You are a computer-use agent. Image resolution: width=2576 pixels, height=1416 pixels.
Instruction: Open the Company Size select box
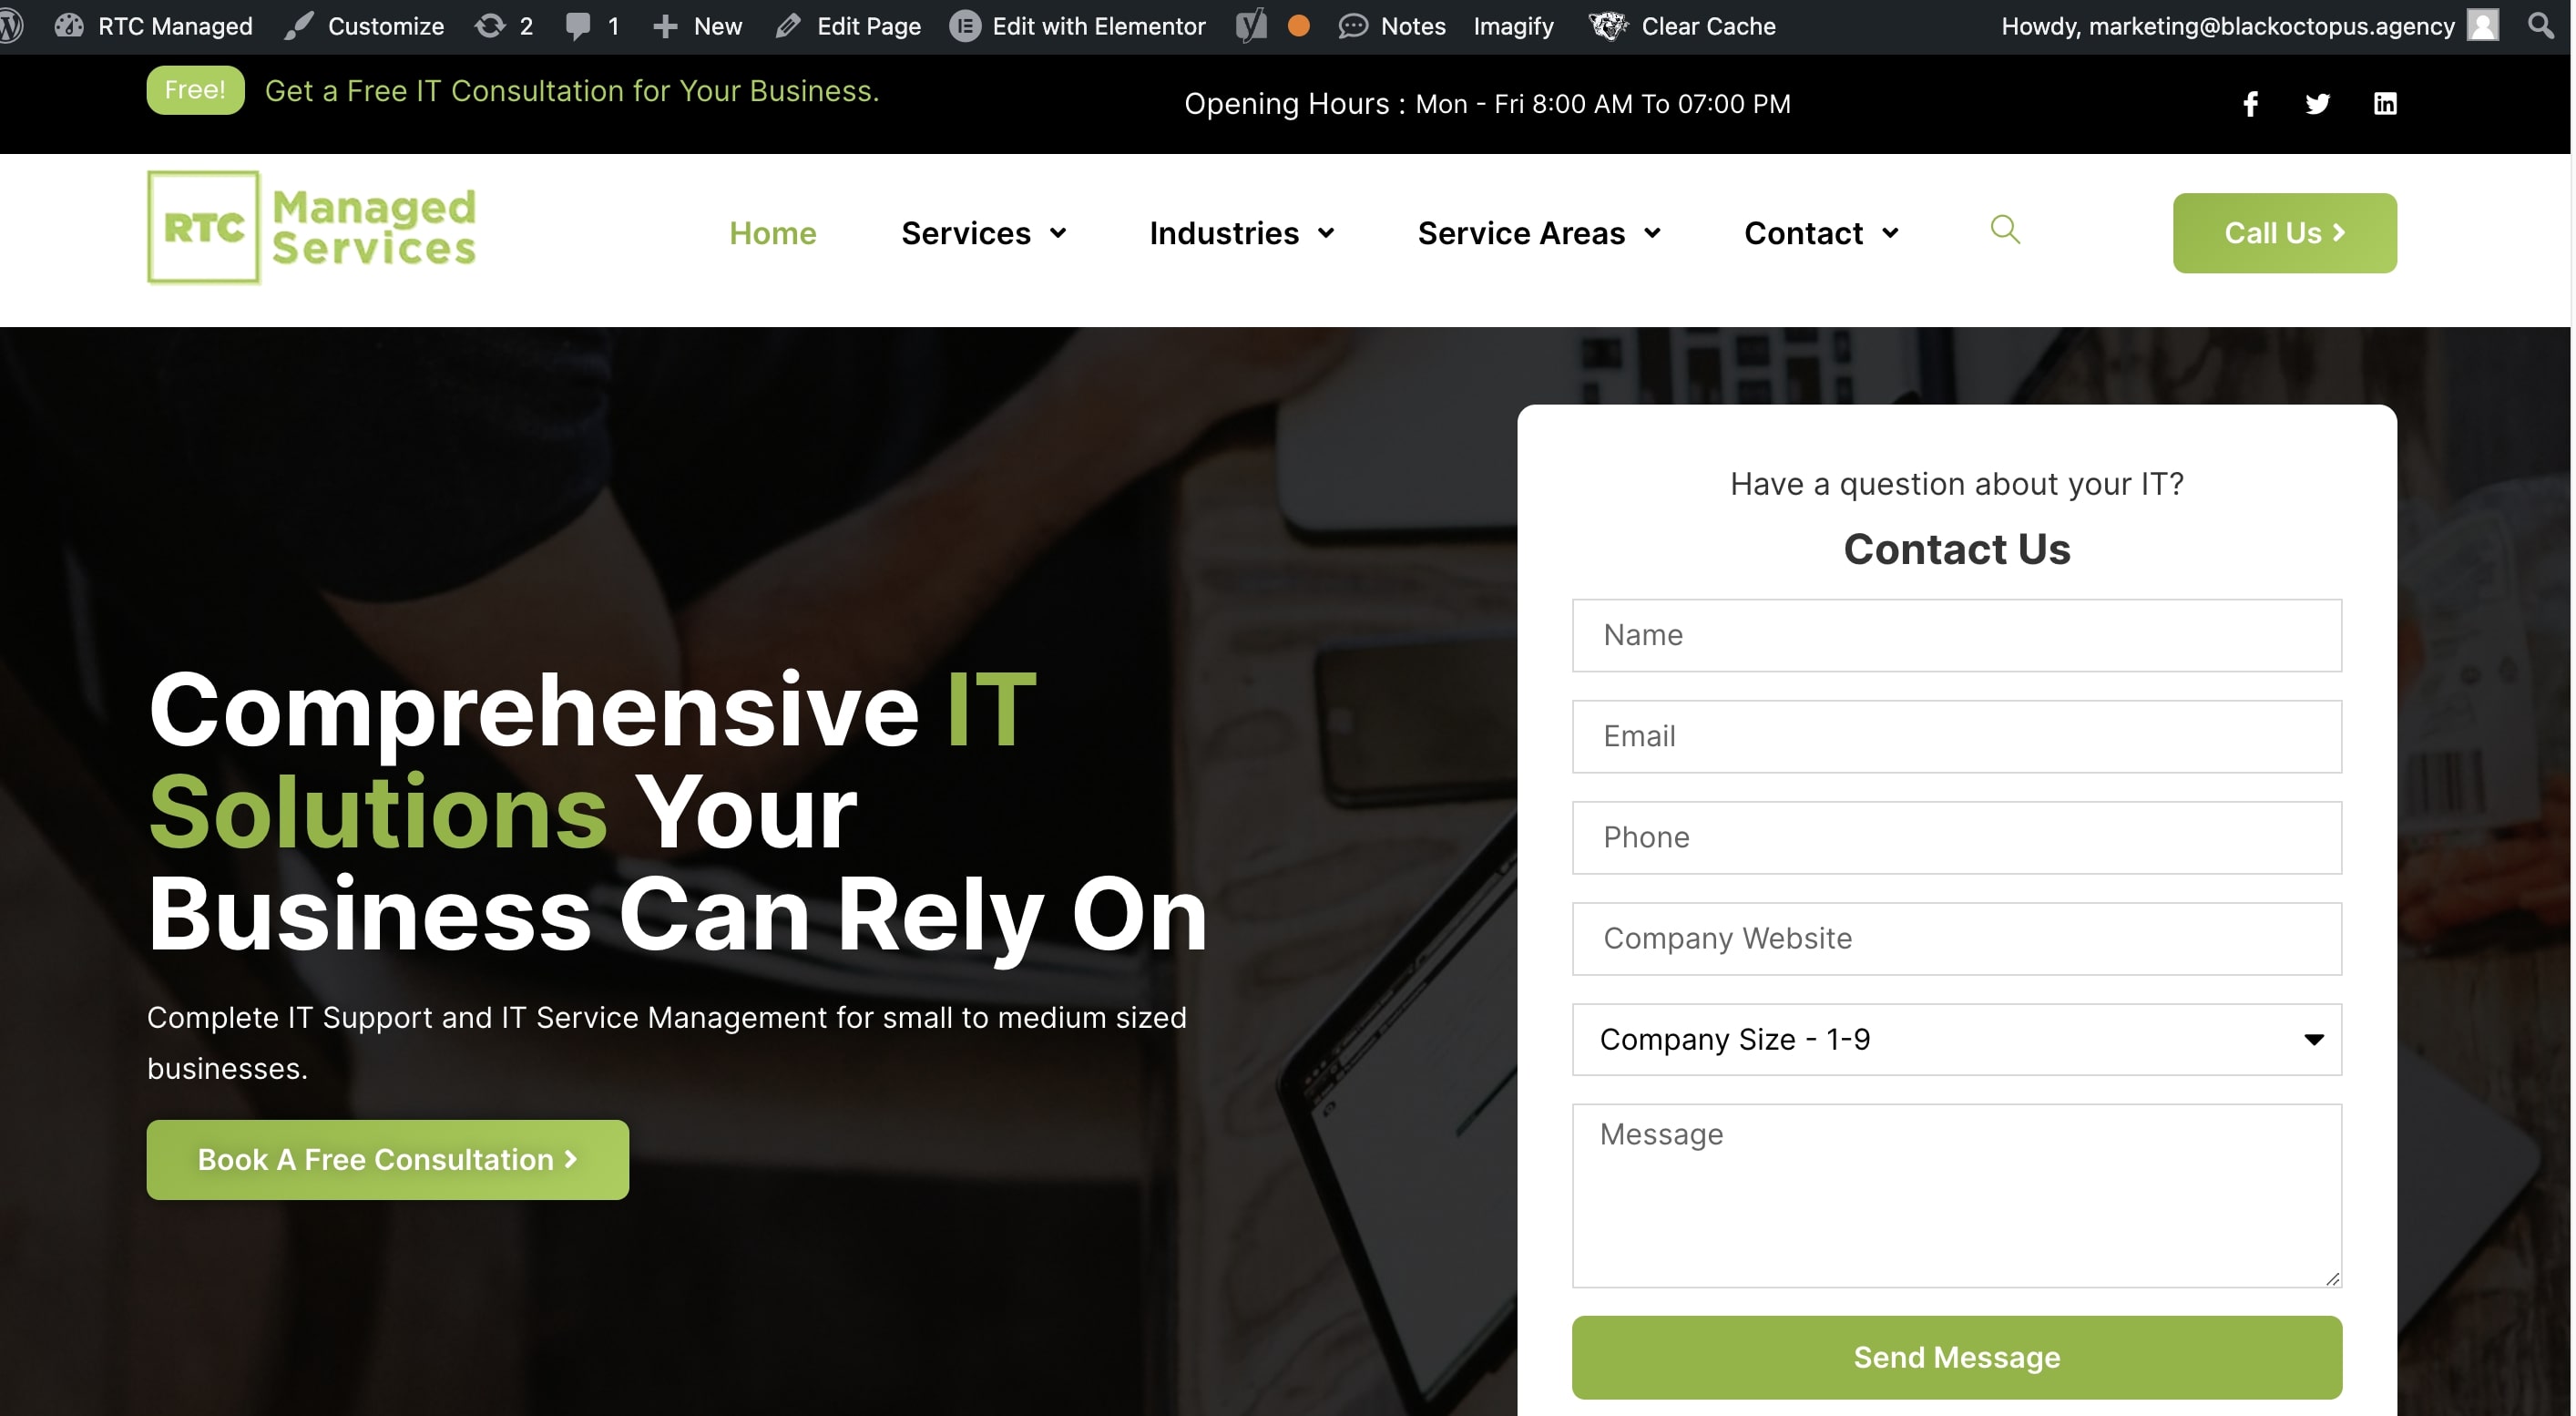click(x=1956, y=1039)
